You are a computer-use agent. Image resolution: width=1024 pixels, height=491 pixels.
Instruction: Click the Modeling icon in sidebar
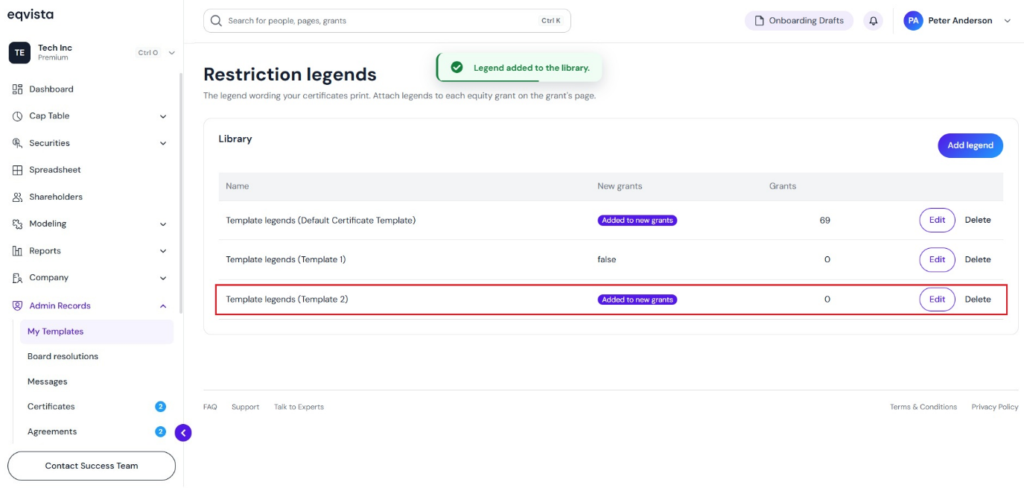pos(18,224)
